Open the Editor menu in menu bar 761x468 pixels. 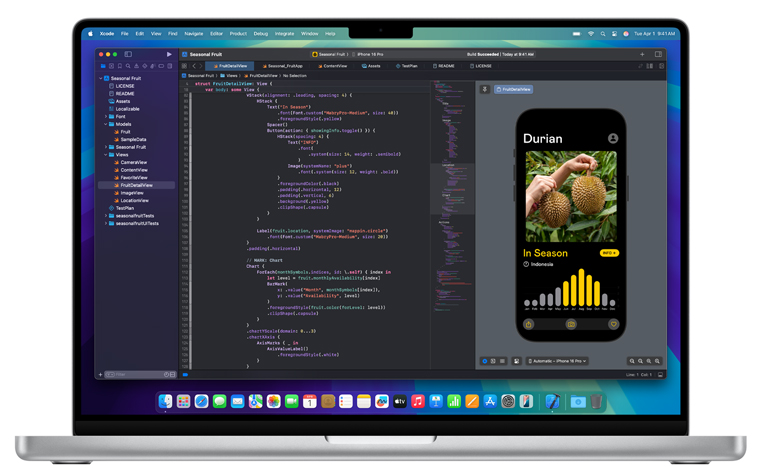[x=216, y=33]
